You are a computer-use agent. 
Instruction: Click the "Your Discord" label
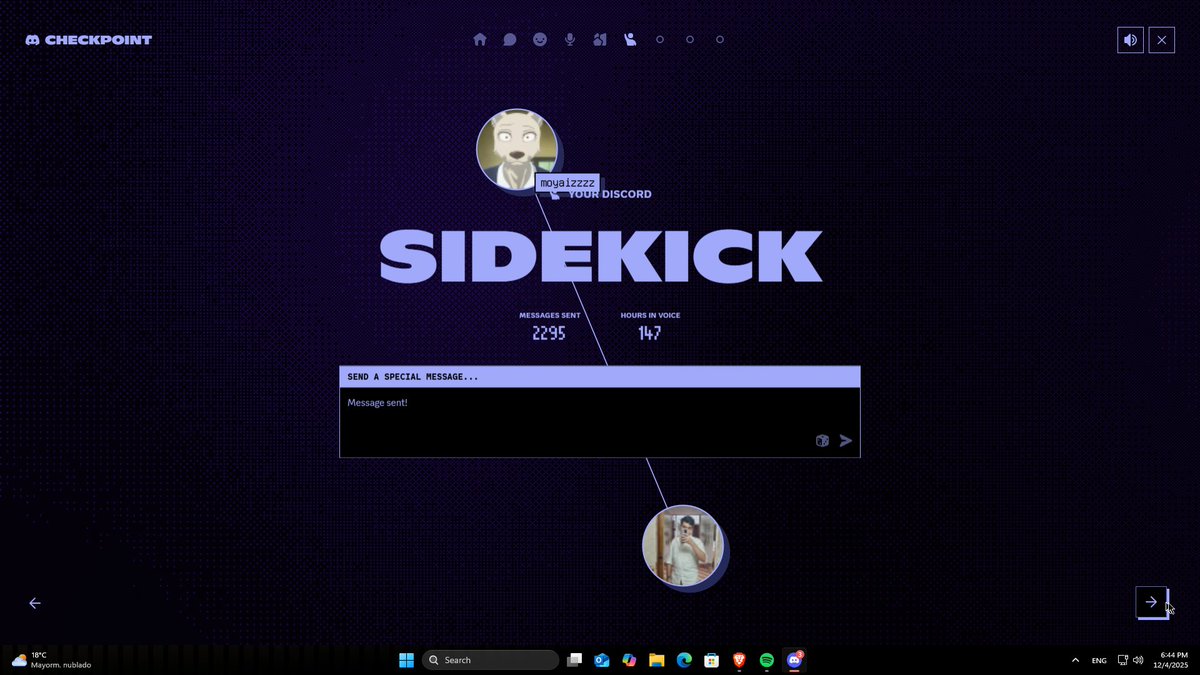[x=610, y=194]
